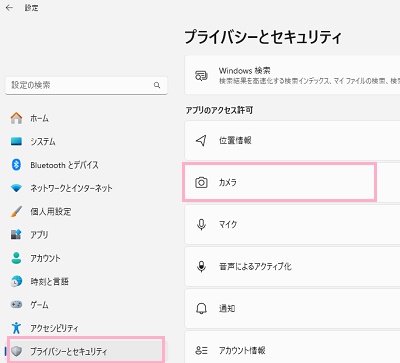
Task: Click the カメラ camera icon
Action: [x=201, y=182]
